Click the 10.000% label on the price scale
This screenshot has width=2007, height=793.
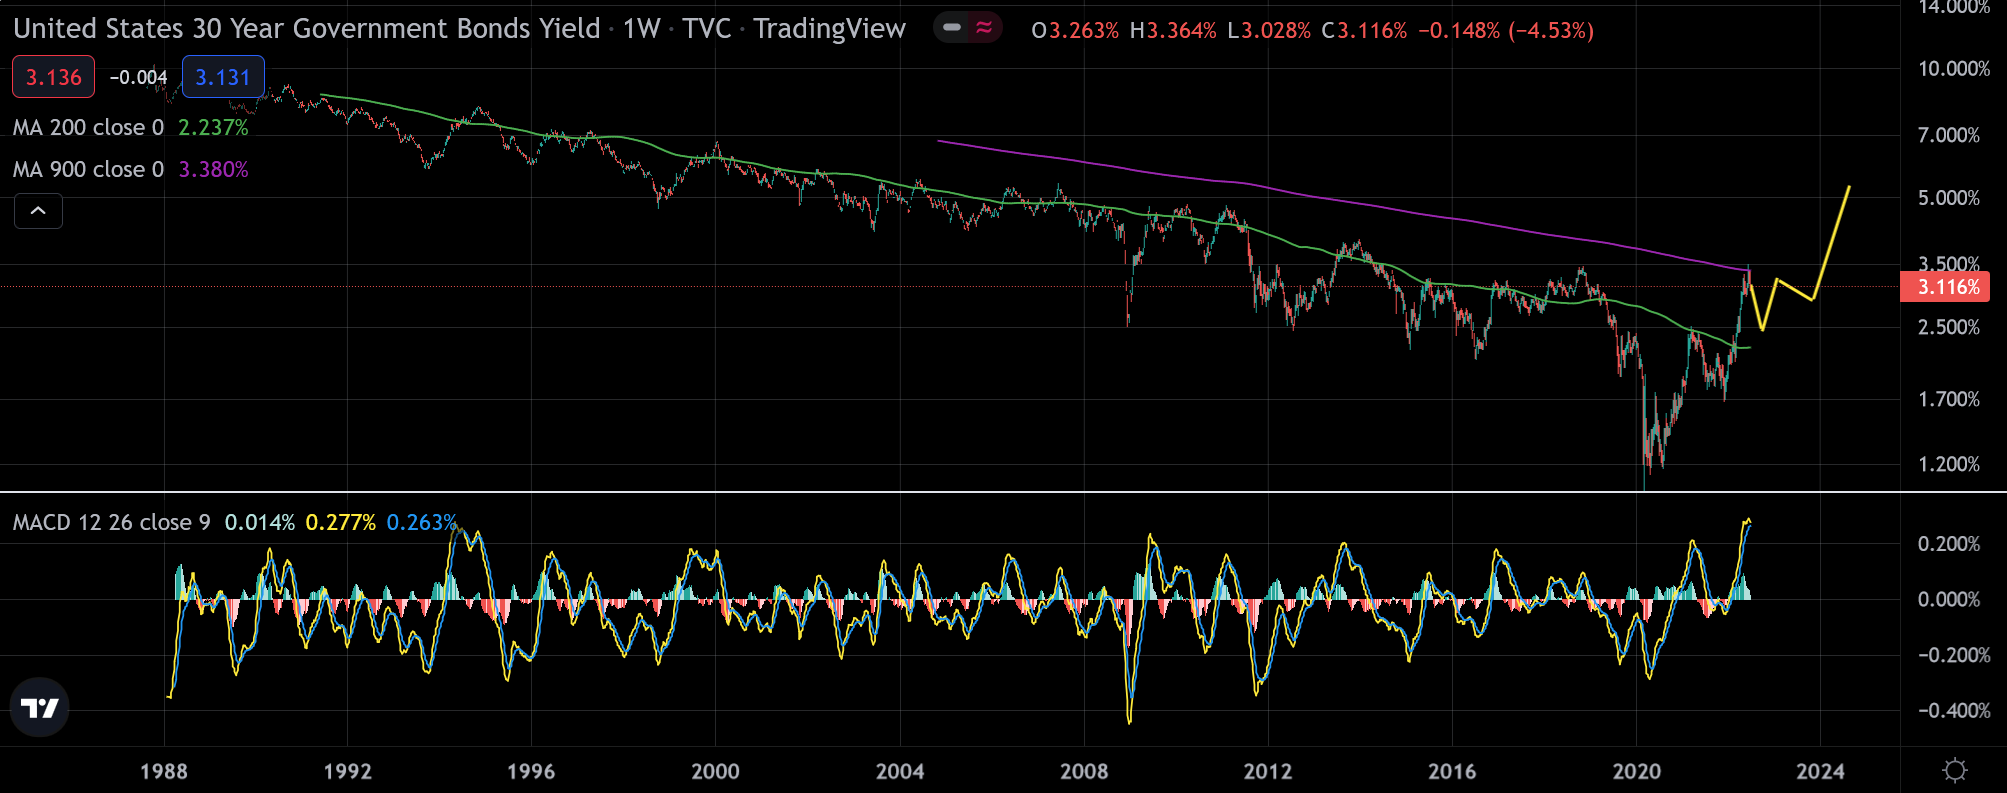pyautogui.click(x=1953, y=69)
